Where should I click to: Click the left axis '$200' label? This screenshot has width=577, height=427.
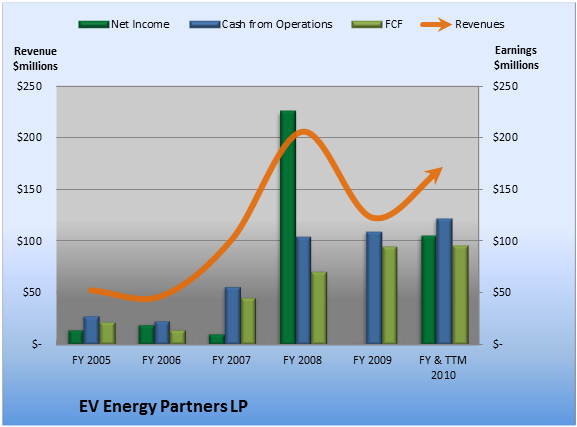pyautogui.click(x=29, y=137)
